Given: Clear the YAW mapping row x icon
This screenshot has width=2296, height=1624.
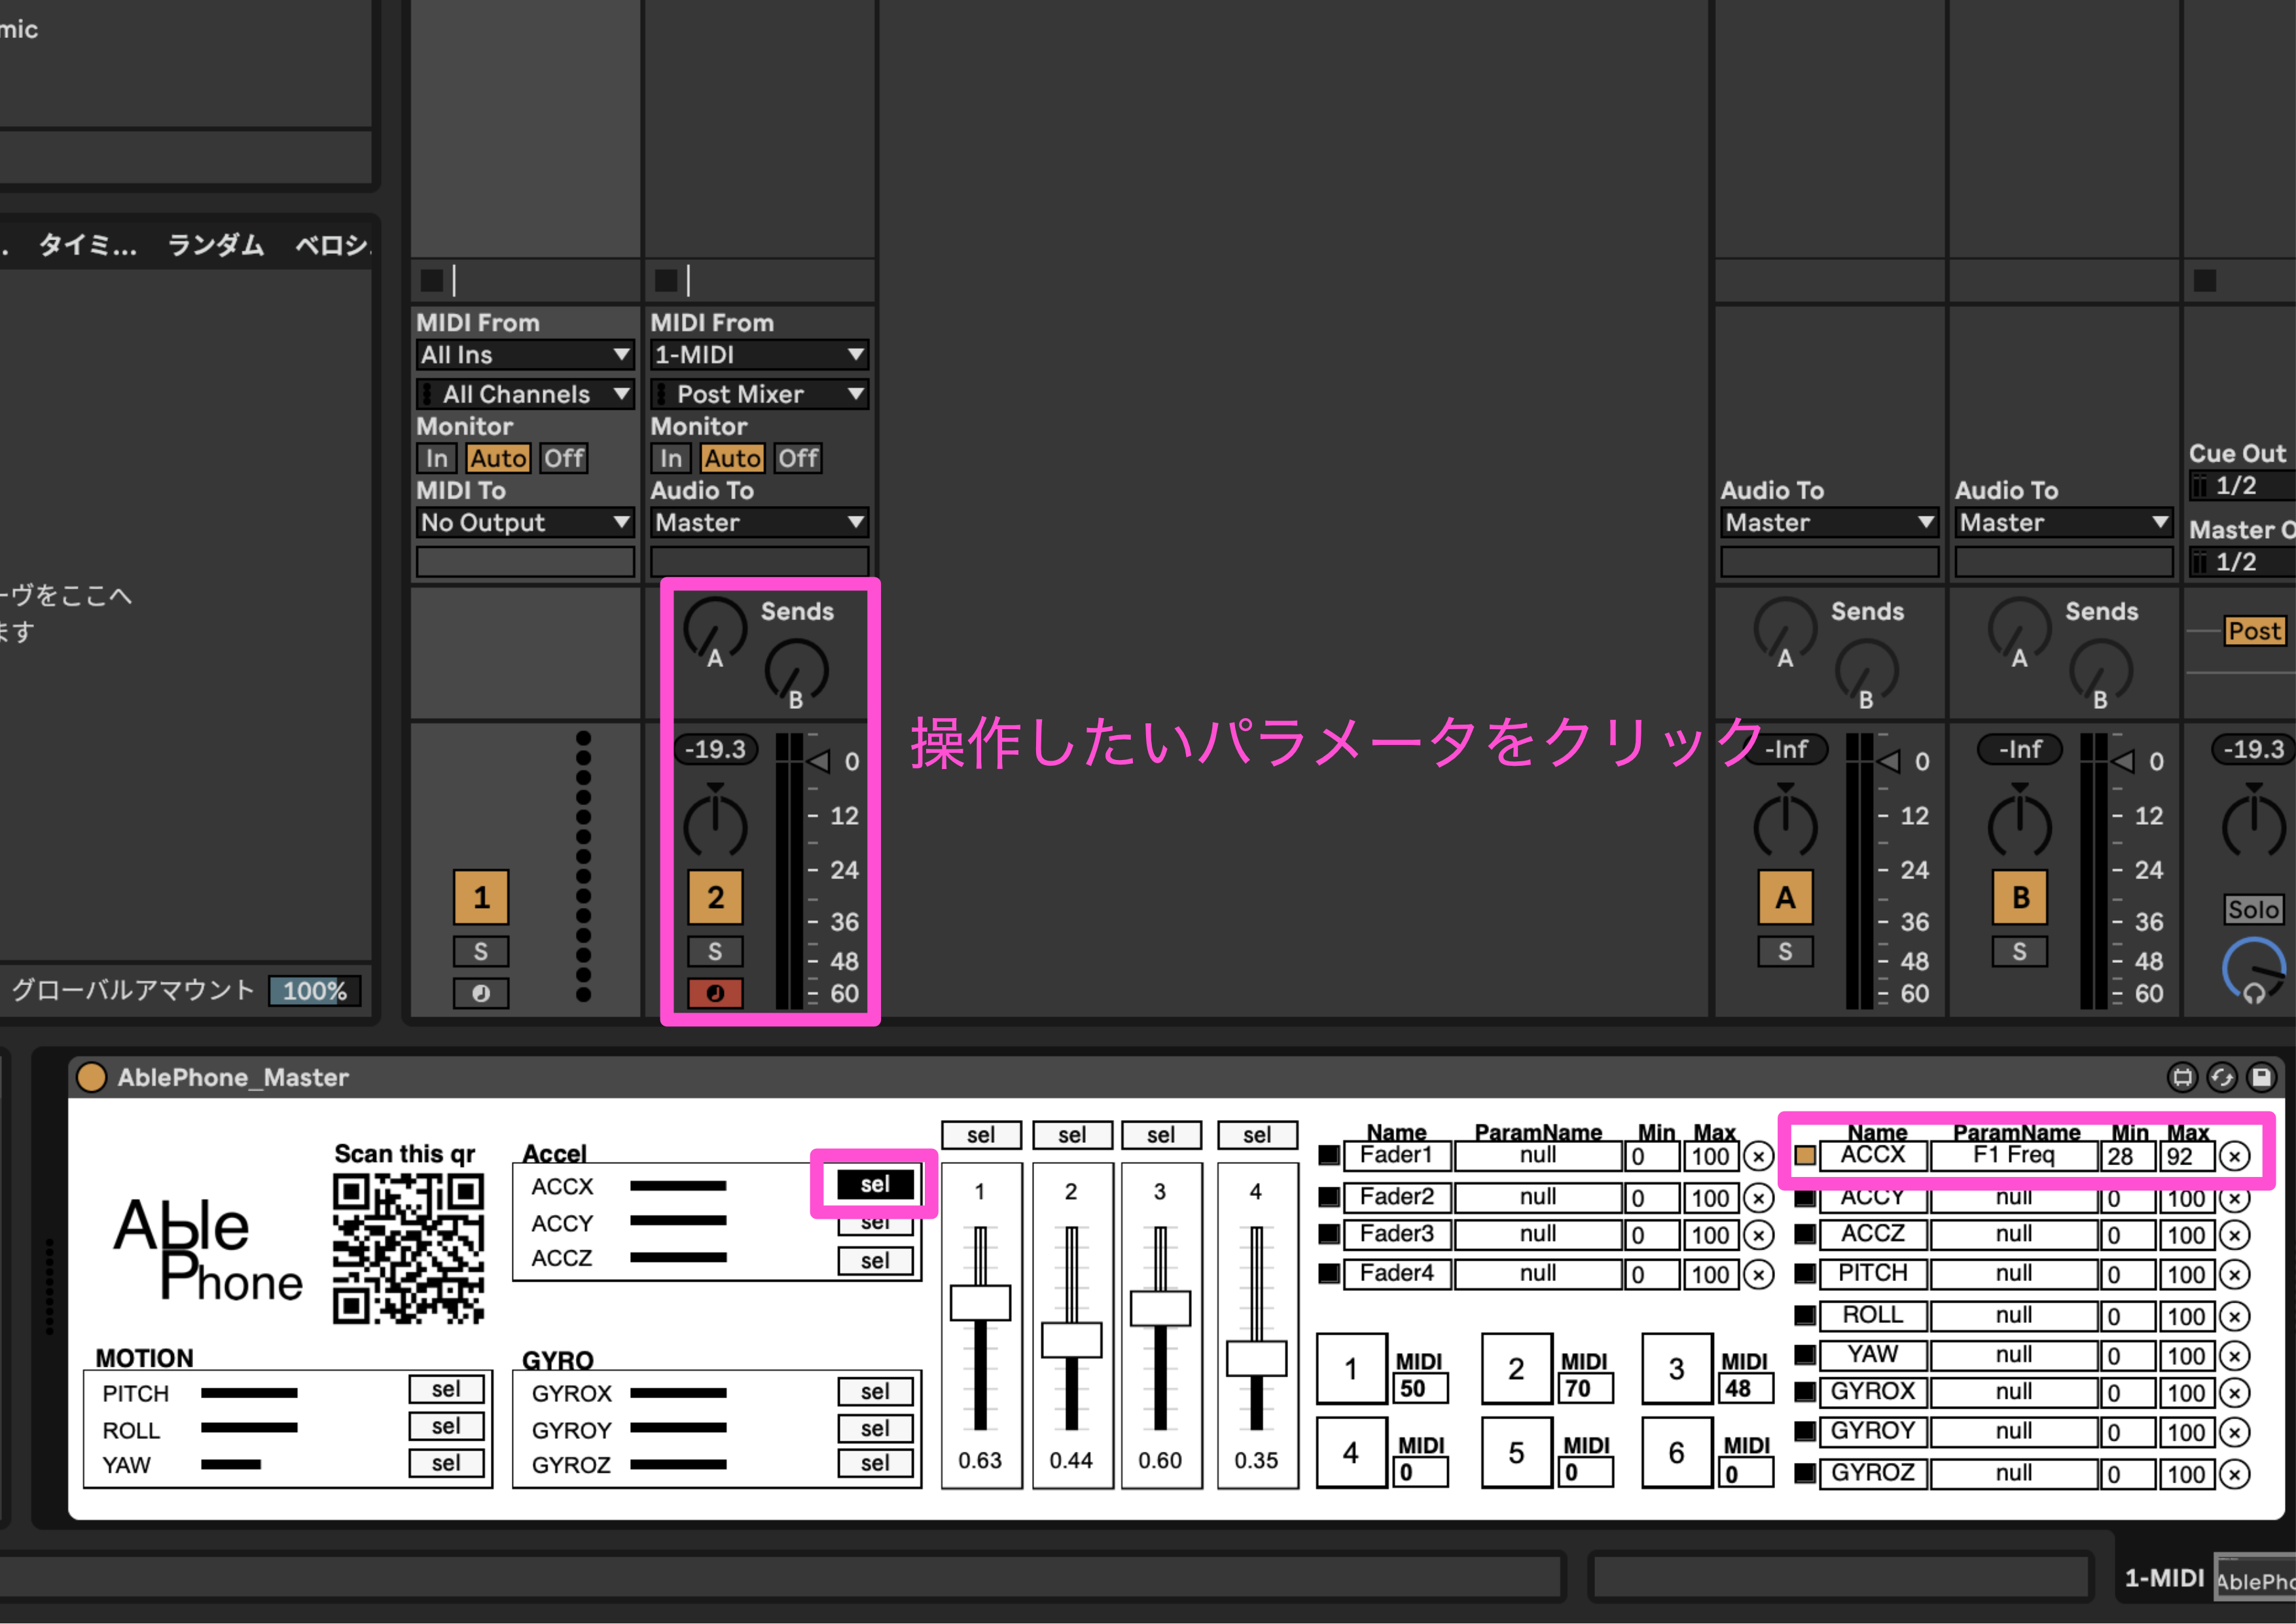Looking at the screenshot, I should 2234,1356.
